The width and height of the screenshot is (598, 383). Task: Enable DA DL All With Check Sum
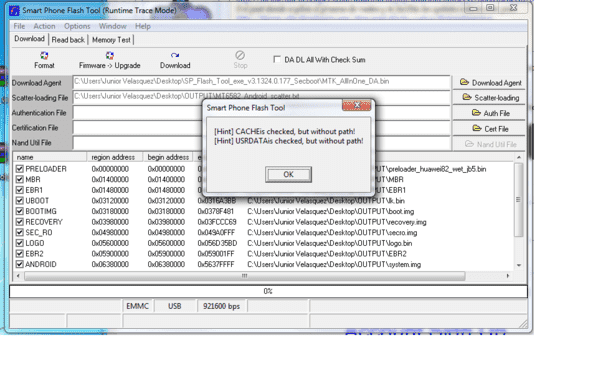tap(277, 59)
